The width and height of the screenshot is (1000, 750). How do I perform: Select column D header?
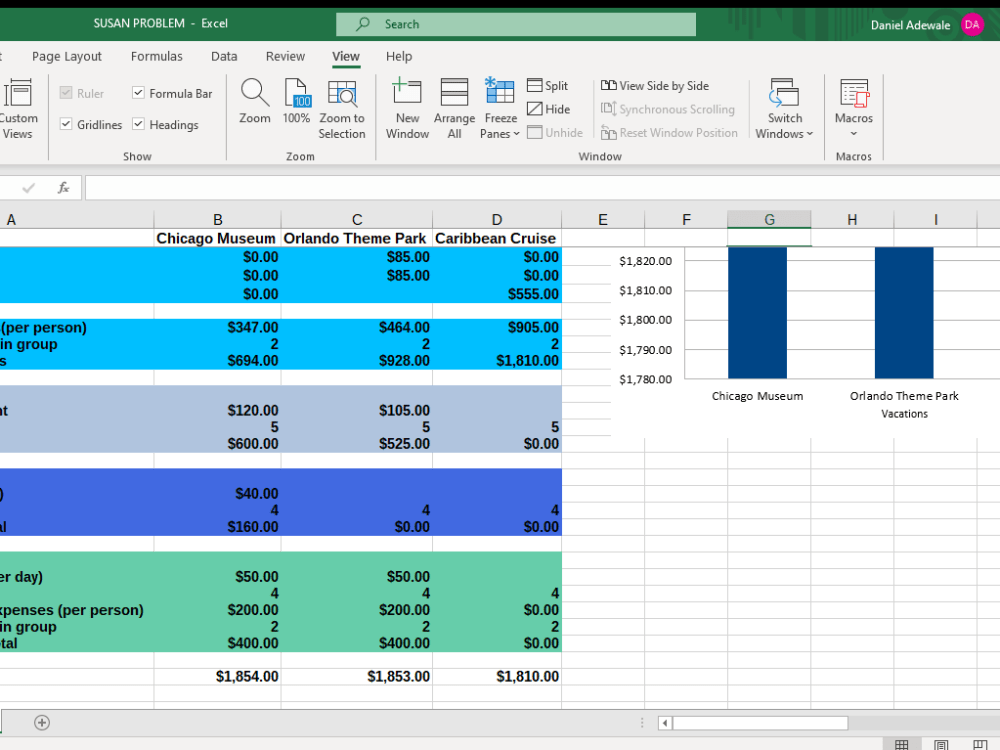tap(497, 219)
